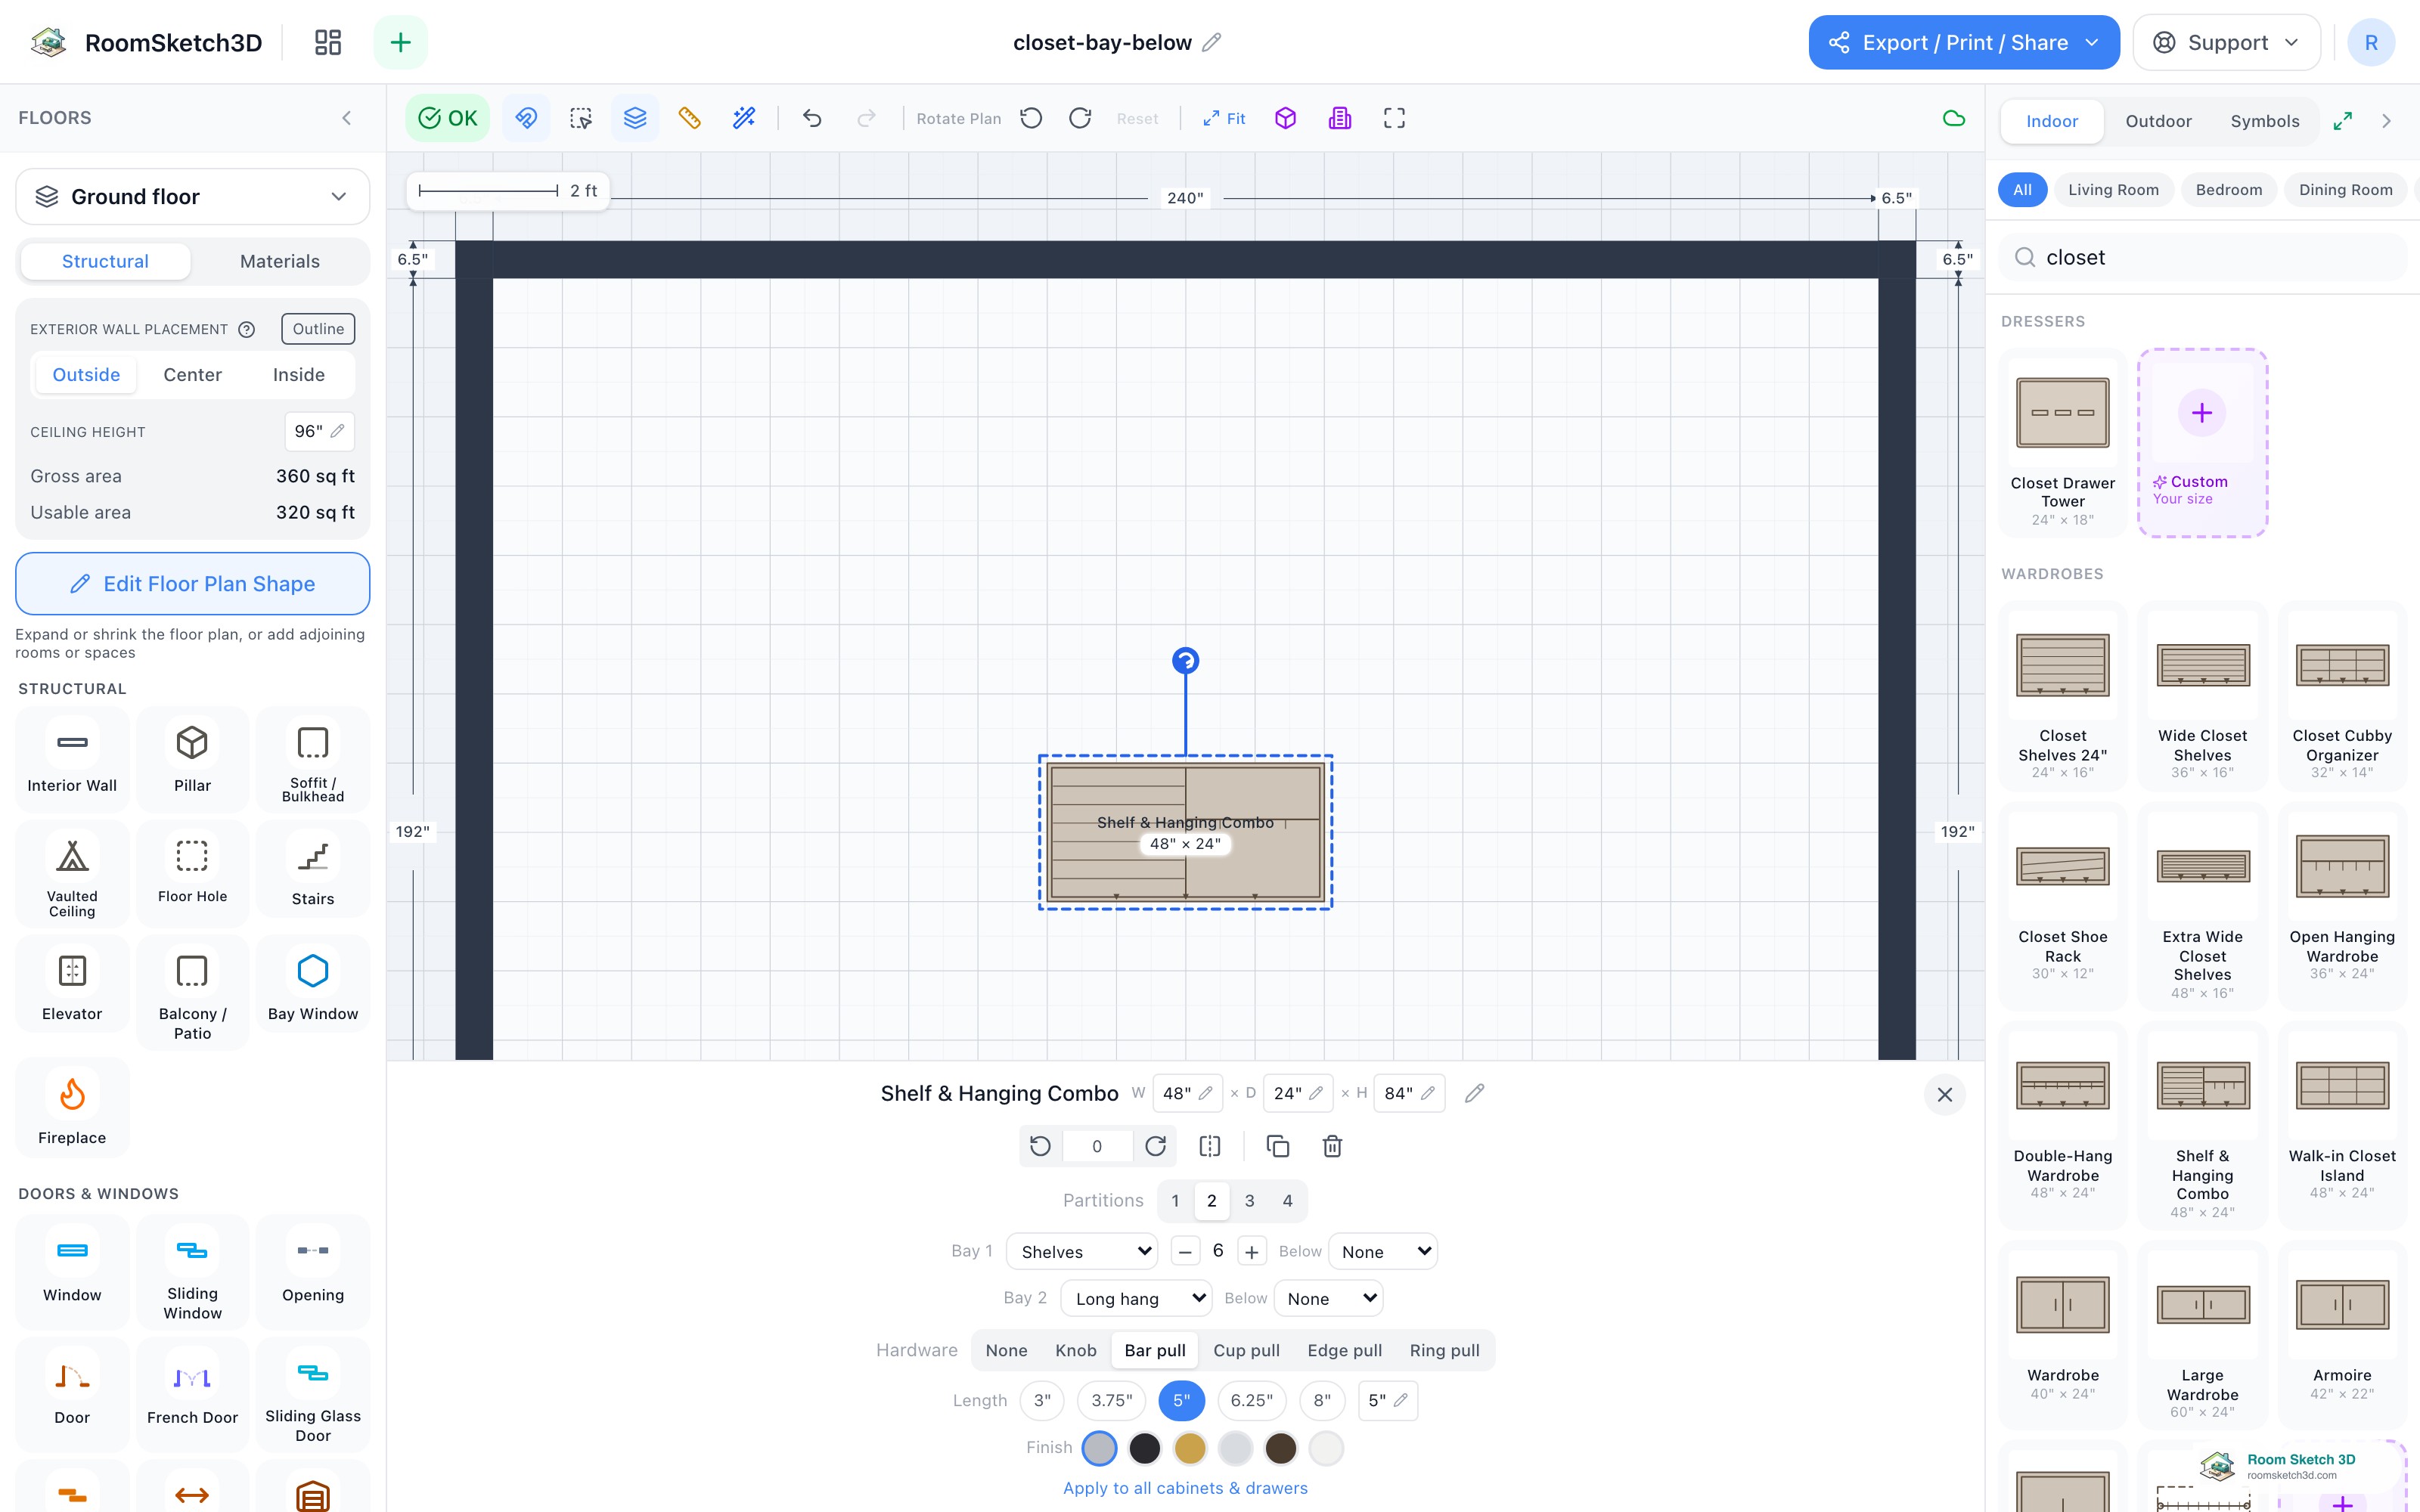This screenshot has width=2420, height=1512.
Task: Pick the gold finish swatch
Action: click(1189, 1448)
